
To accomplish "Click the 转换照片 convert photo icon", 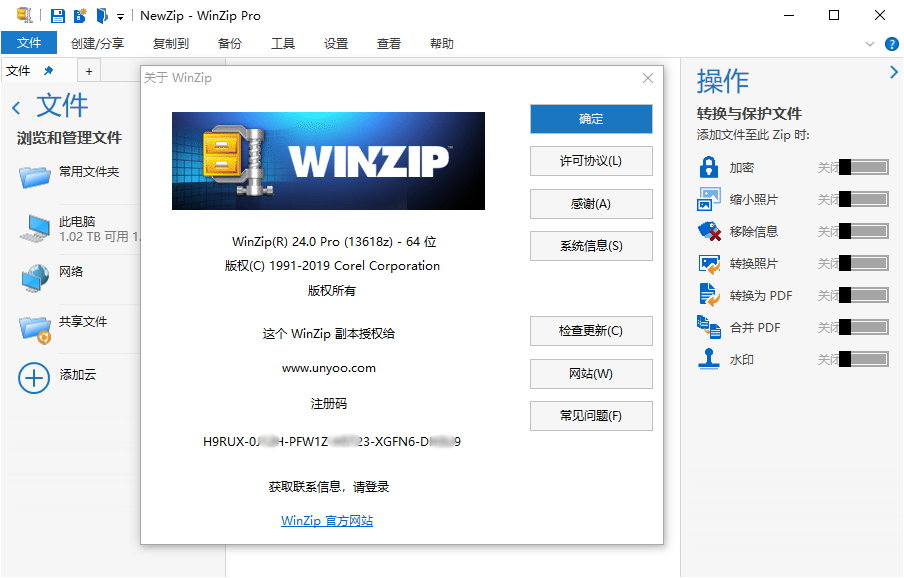I will [x=709, y=263].
